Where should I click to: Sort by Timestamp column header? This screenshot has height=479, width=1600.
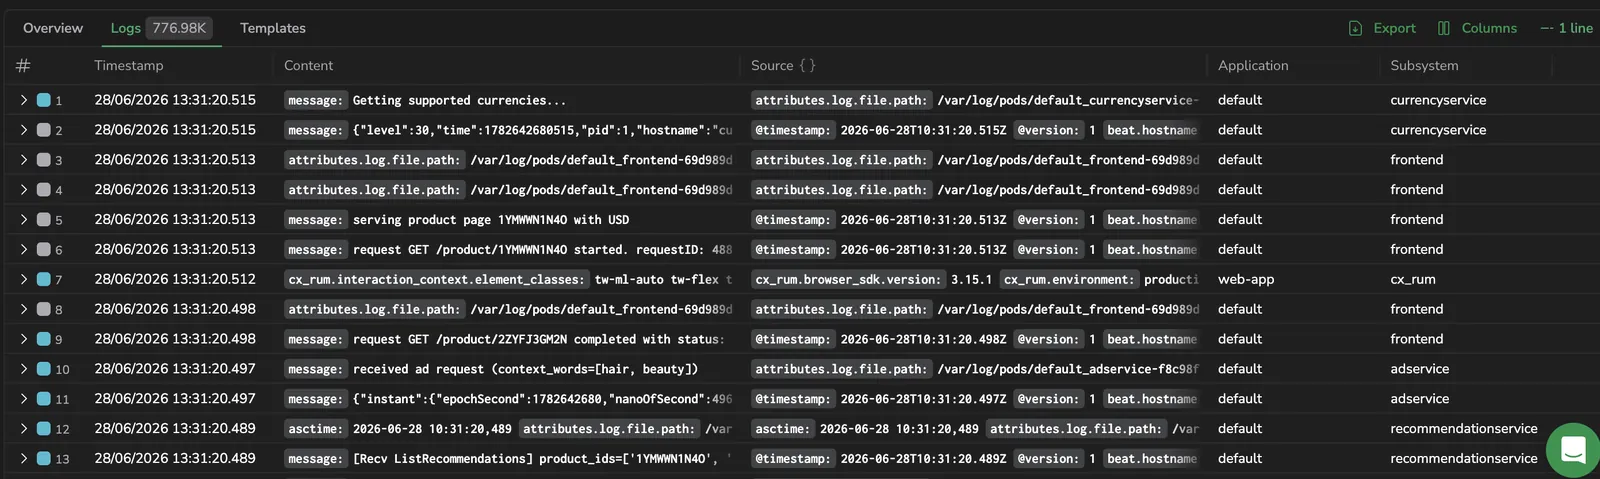pos(129,65)
